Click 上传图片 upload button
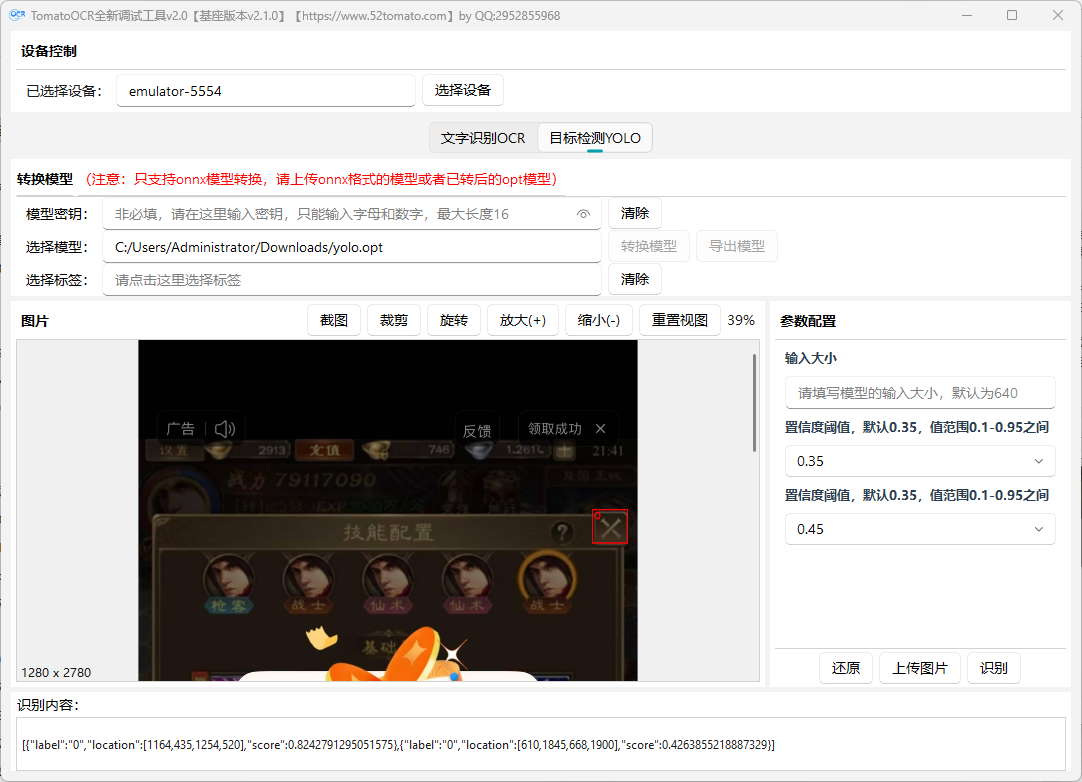 coord(920,668)
